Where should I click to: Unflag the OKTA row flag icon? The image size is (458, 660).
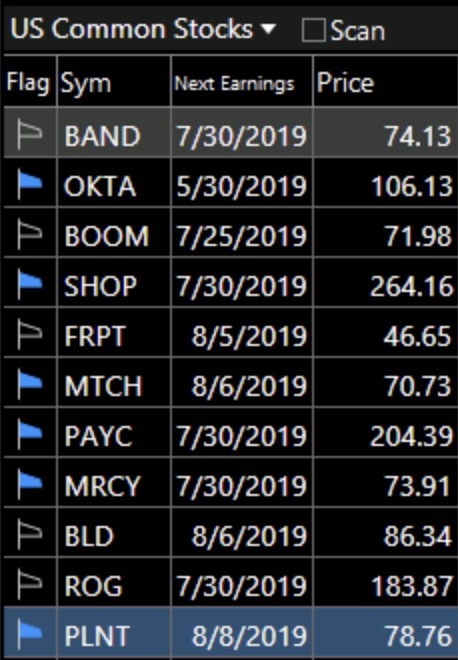pos(29,184)
